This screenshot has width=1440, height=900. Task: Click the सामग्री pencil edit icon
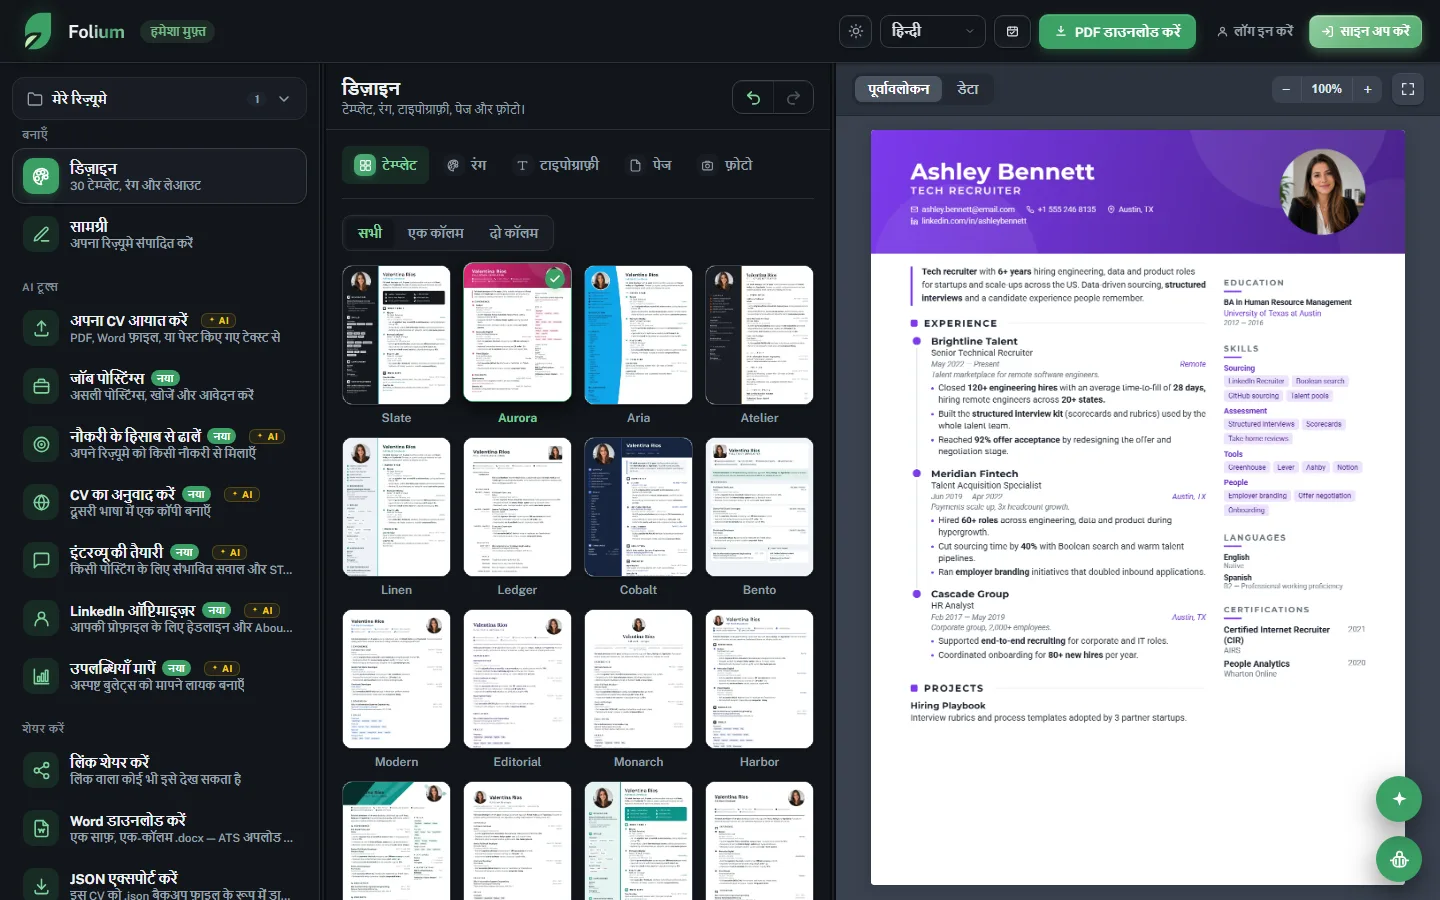(x=41, y=234)
